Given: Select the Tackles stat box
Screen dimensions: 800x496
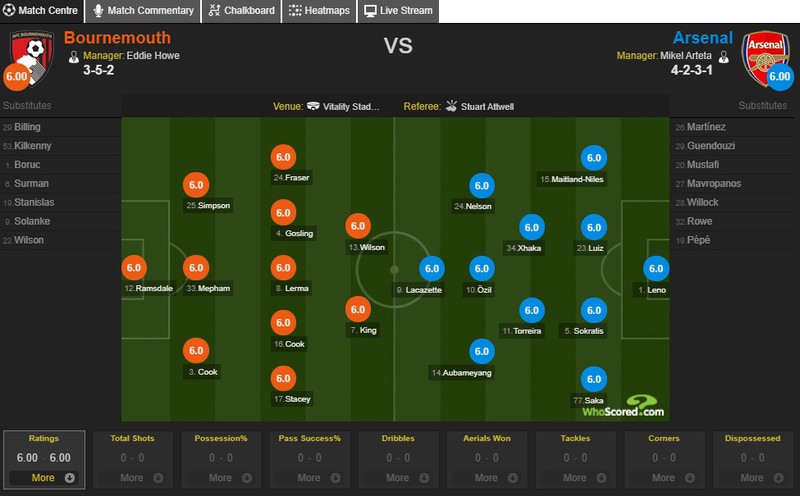Looking at the screenshot, I should click(576, 460).
